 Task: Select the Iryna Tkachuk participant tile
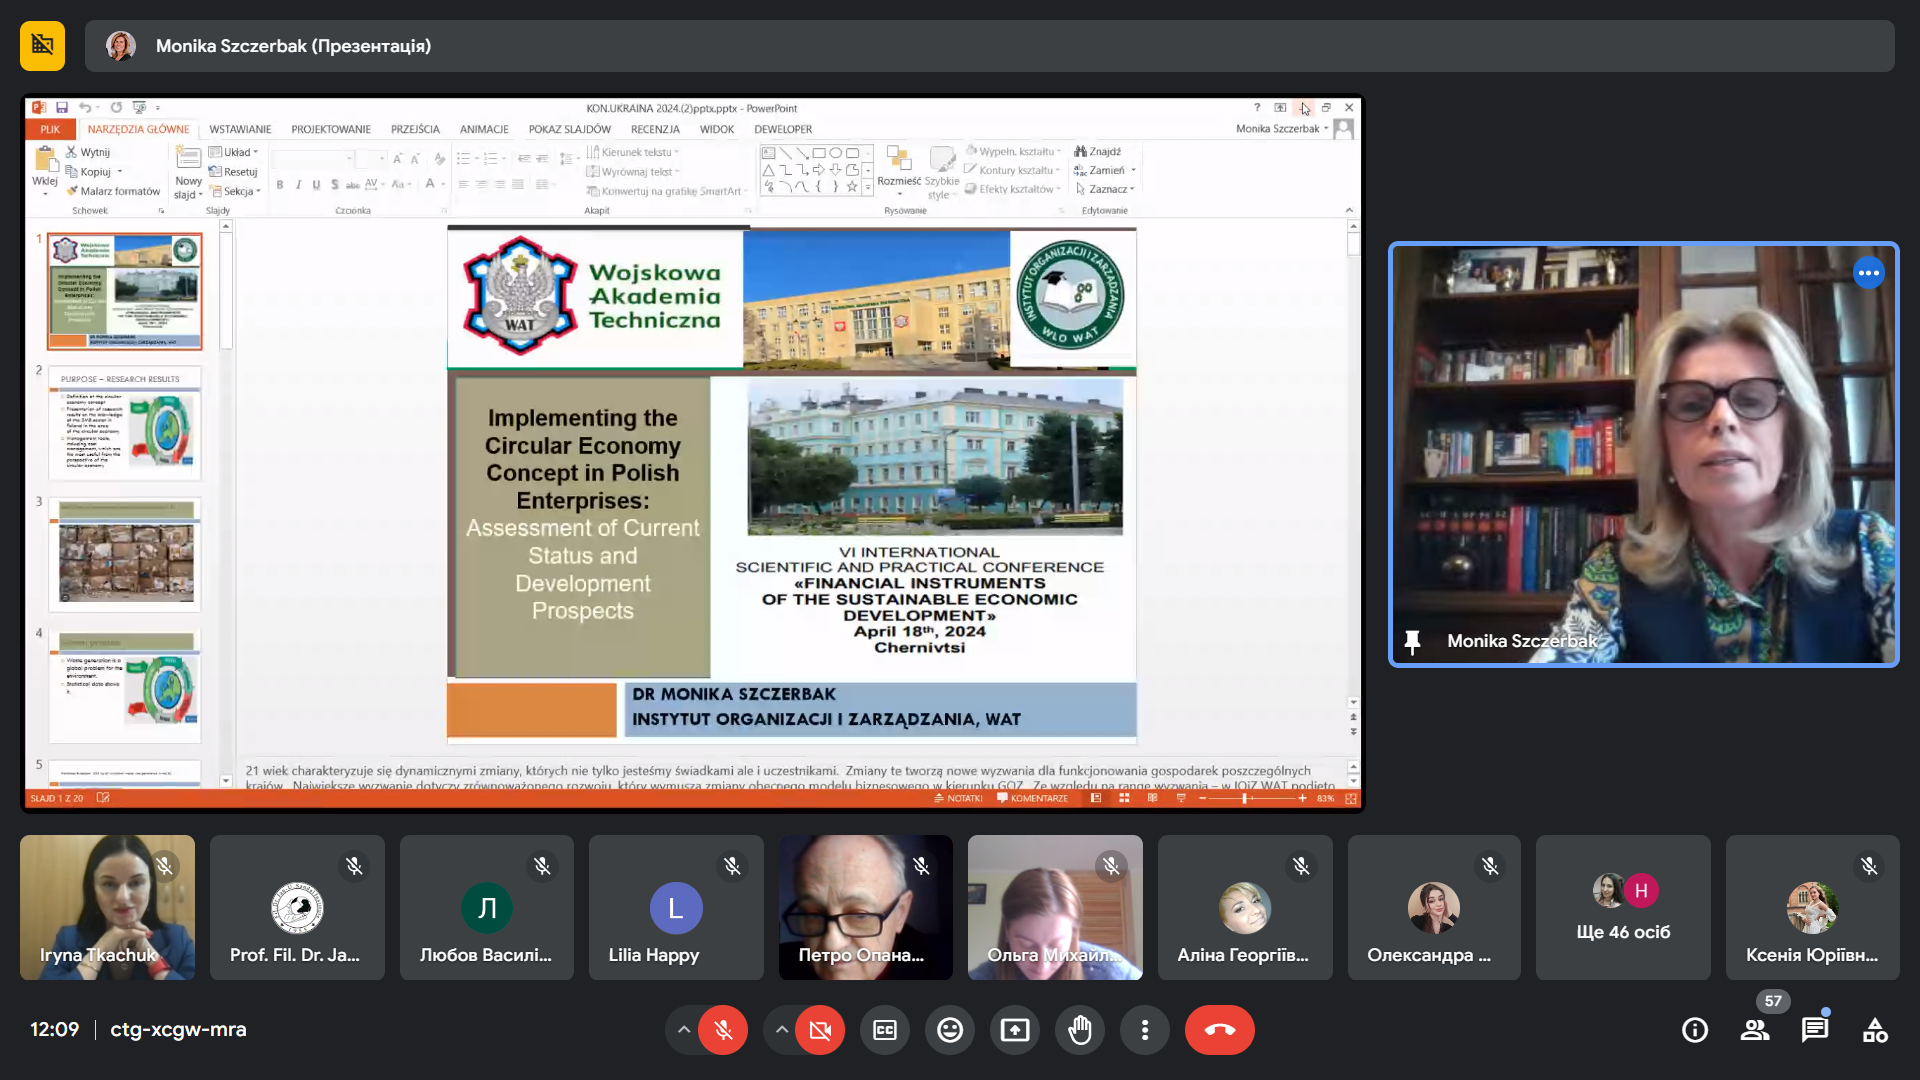(107, 907)
